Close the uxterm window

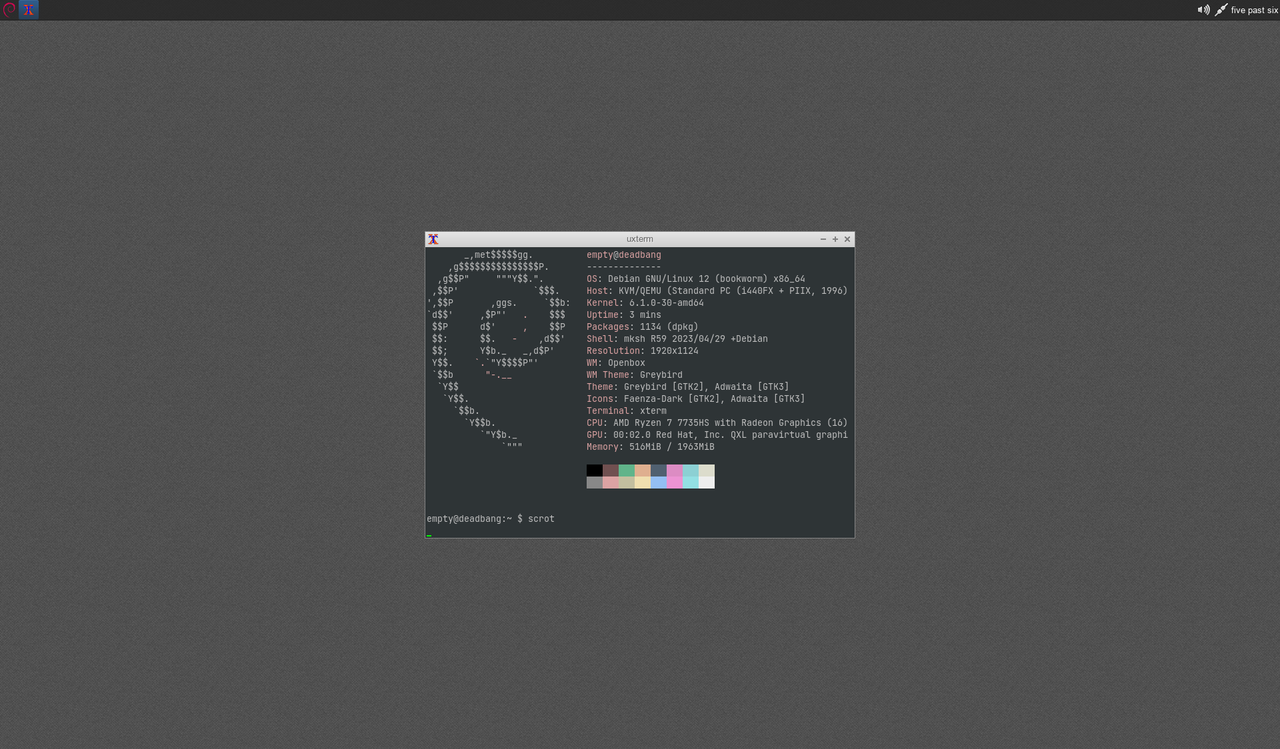[847, 239]
